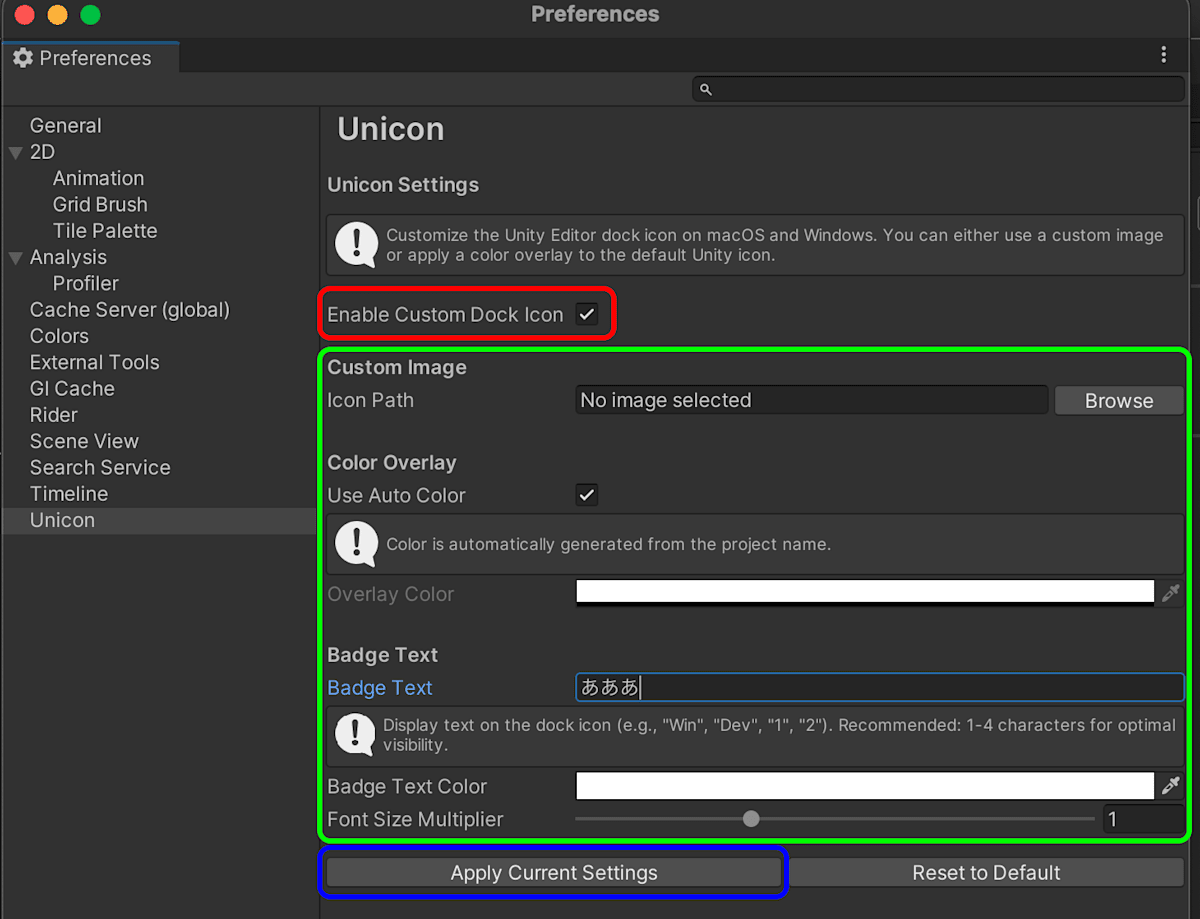1200x919 pixels.
Task: Click info icon beside the Customize description
Action: (355, 245)
